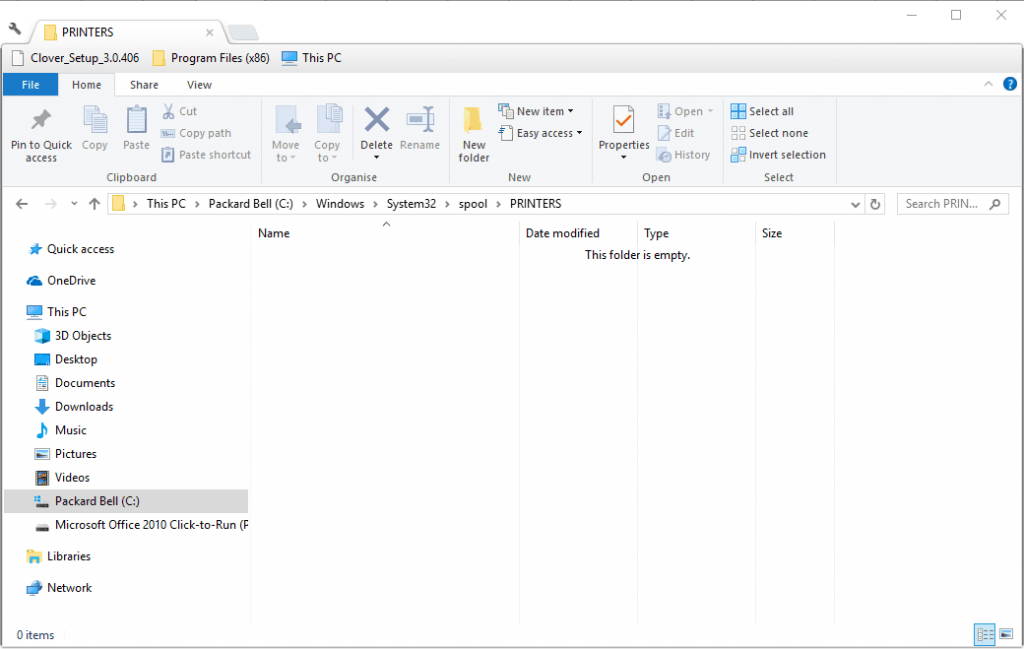
Task: Open Program Files (x86) bookmark
Action: point(211,58)
